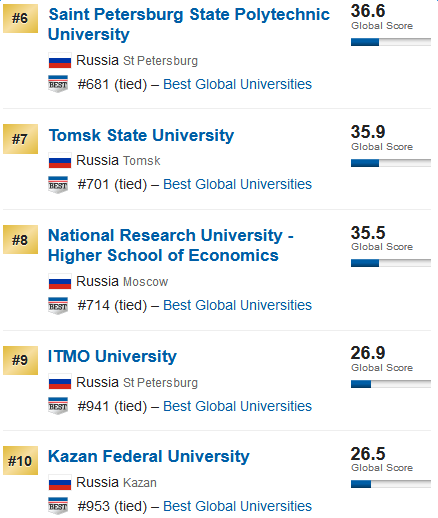Click Best badge icon next to #681
438x518 pixels.
58,84
